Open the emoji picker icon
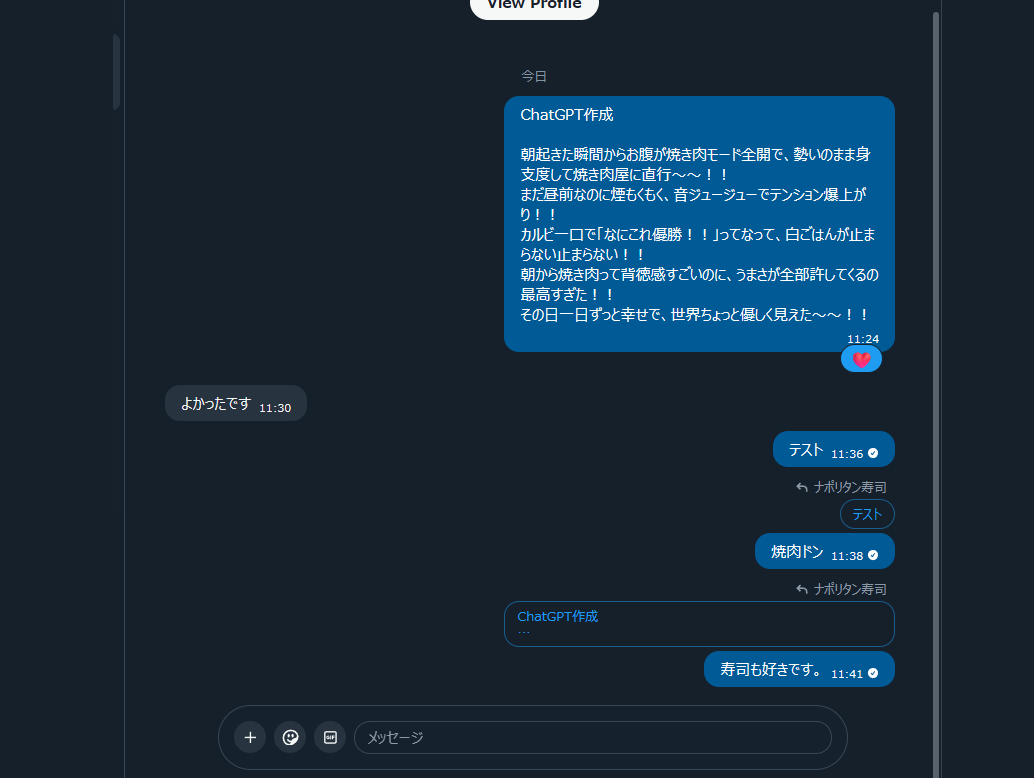Screen dimensions: 1034x778 (x=290, y=737)
